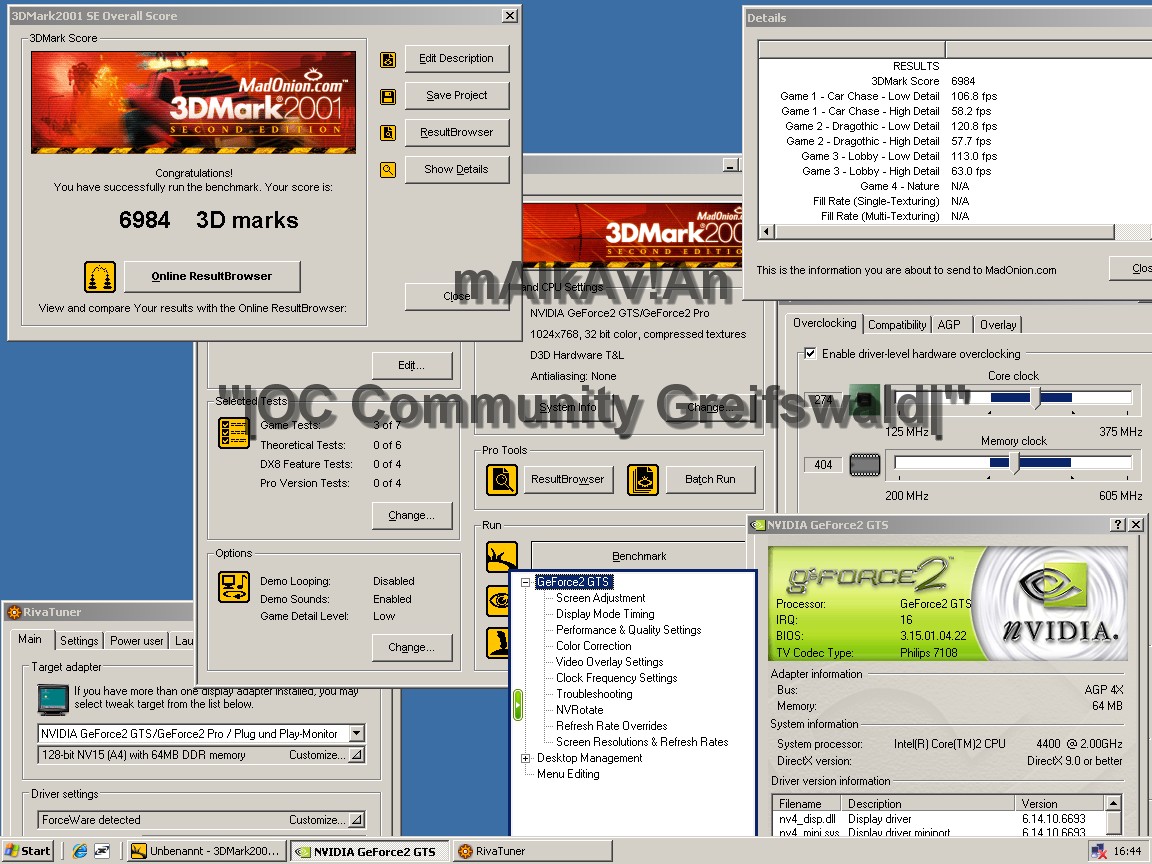Screen dimensions: 1152x864
Task: Select NVRotate tree item
Action: click(x=579, y=710)
